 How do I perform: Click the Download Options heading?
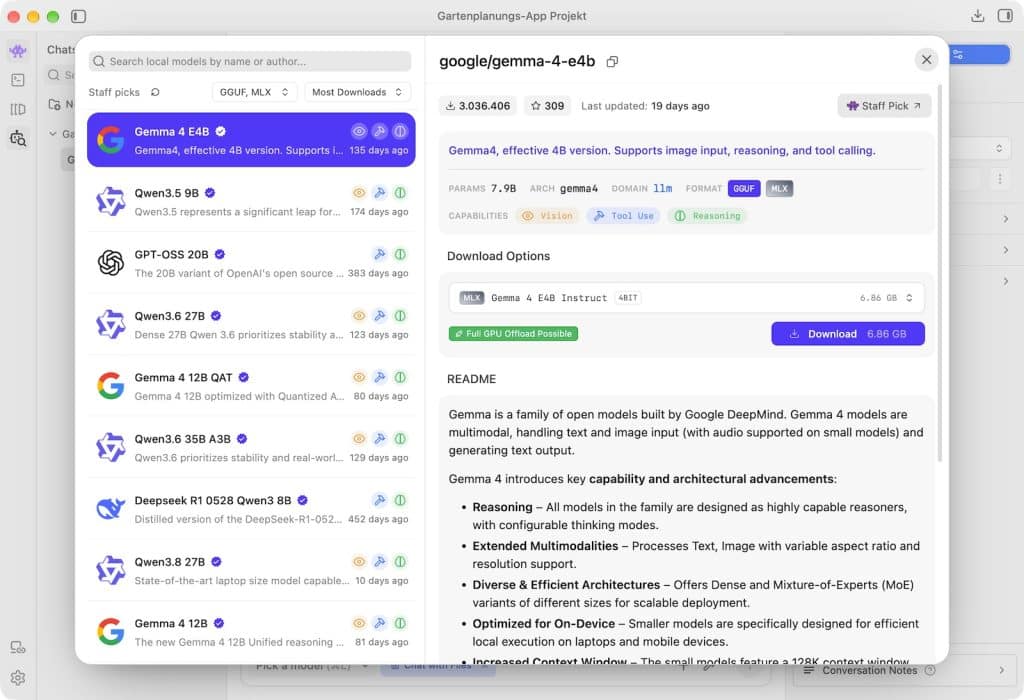point(498,257)
